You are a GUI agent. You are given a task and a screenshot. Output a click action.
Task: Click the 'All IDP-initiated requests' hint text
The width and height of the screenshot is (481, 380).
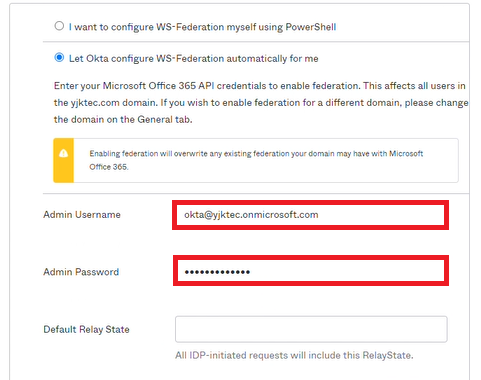coord(294,355)
